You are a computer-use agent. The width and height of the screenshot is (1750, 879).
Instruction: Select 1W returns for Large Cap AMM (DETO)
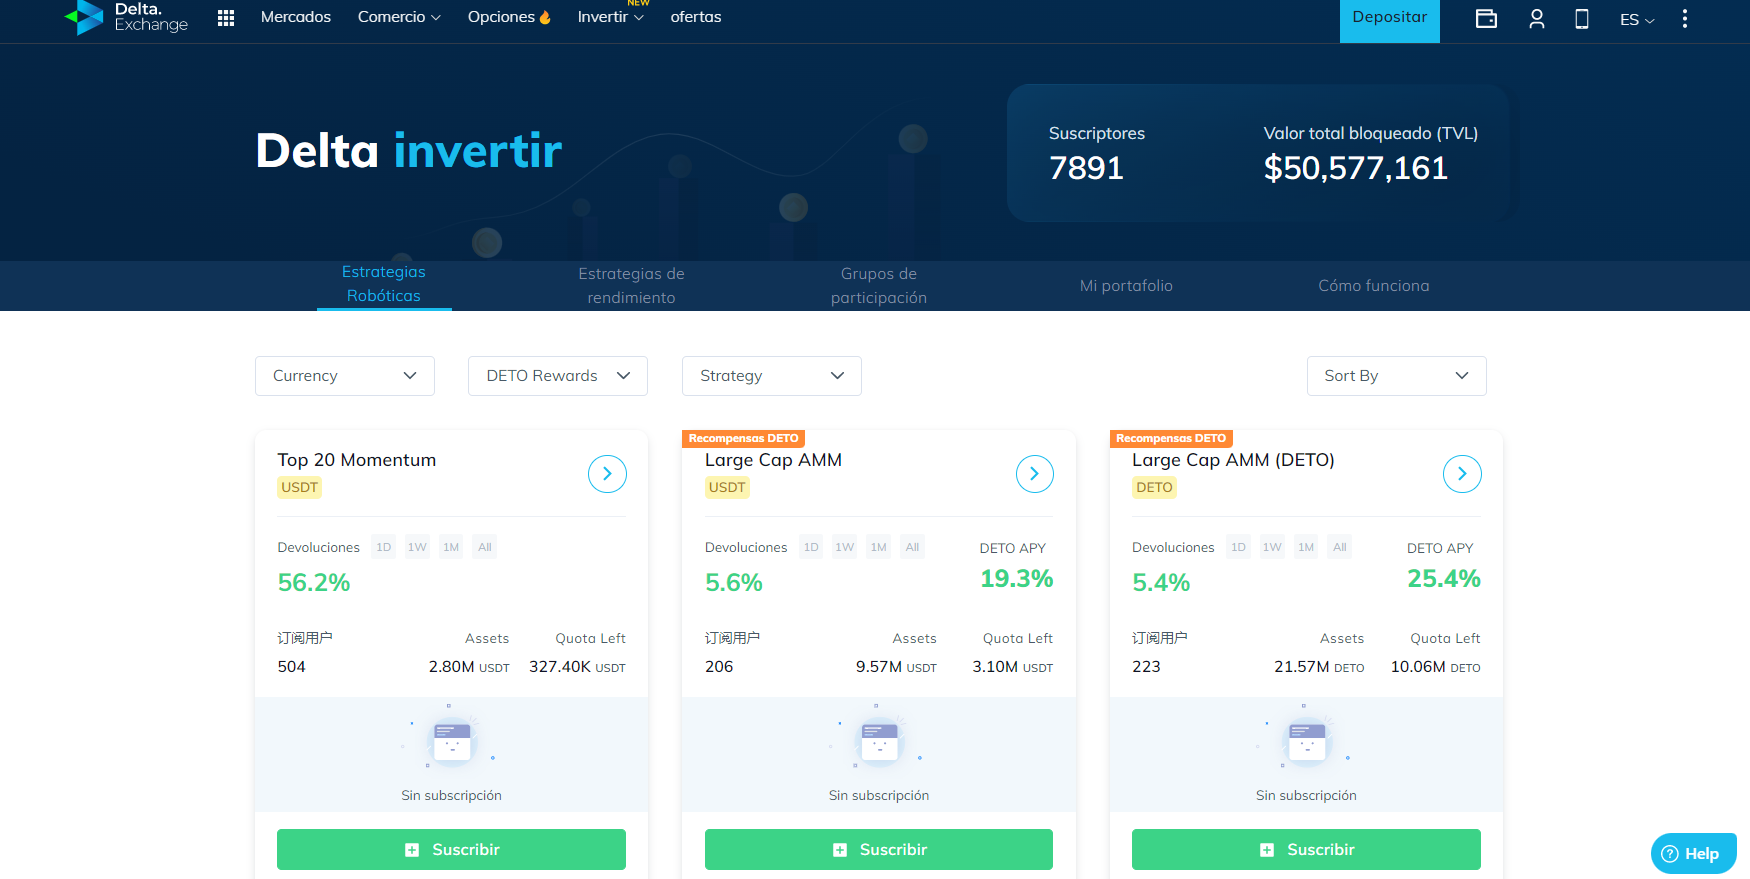pyautogui.click(x=1272, y=547)
